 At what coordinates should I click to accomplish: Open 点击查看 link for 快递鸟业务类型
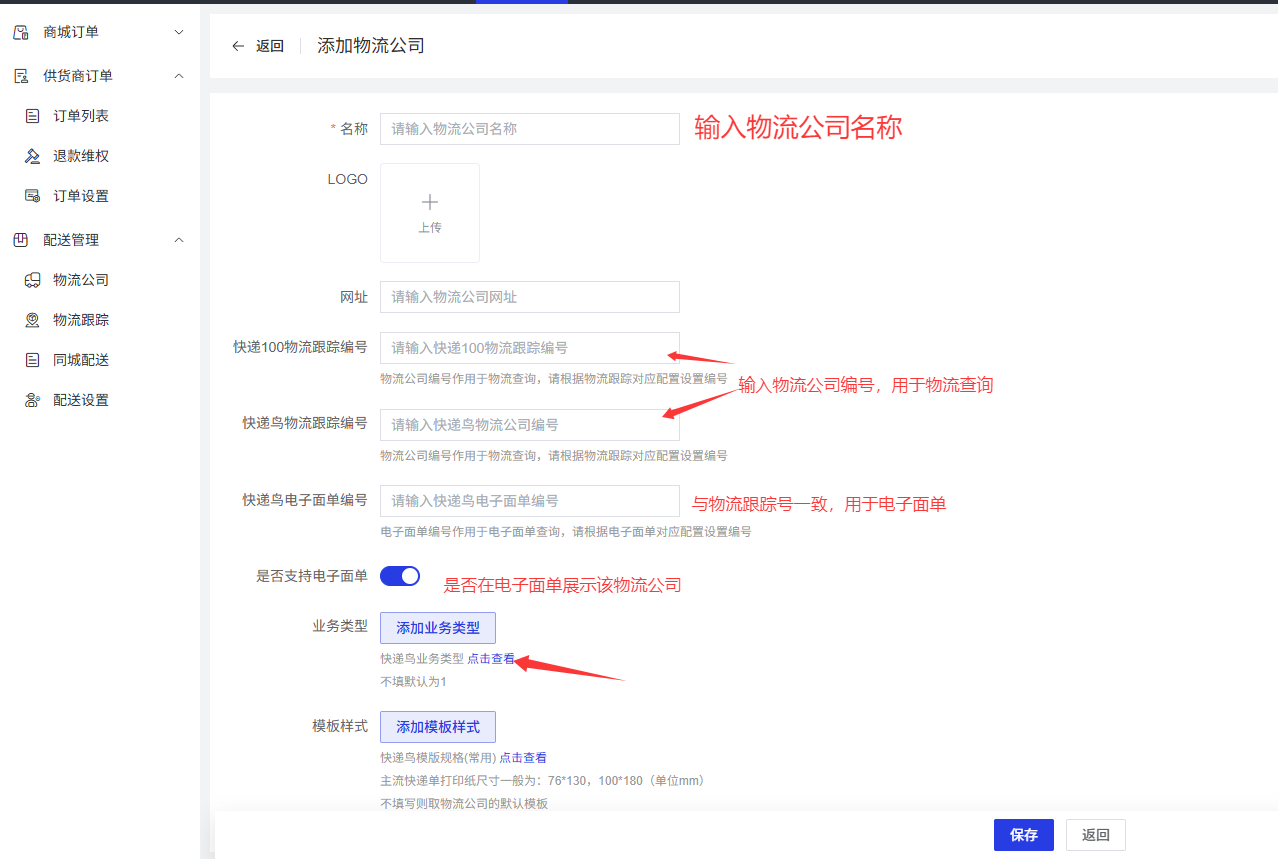pyautogui.click(x=491, y=659)
